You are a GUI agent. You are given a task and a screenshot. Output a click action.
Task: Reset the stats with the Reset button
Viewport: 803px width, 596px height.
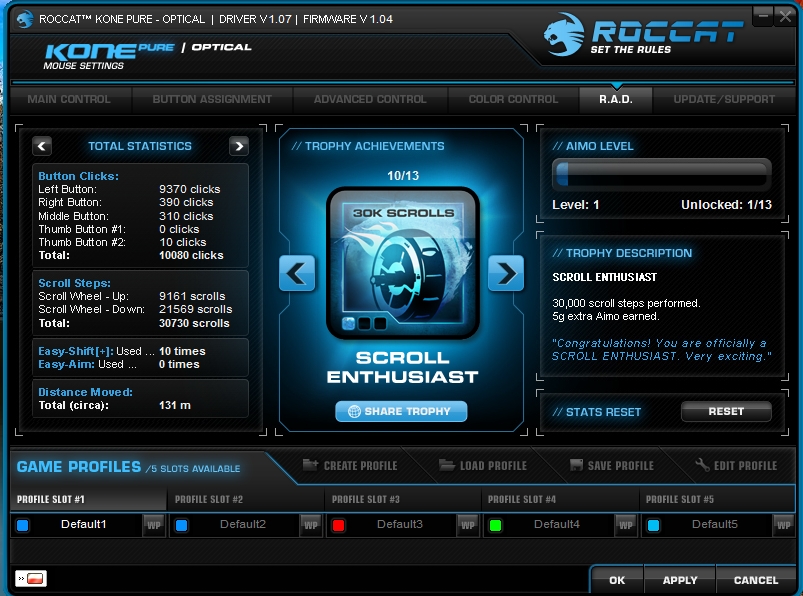pyautogui.click(x=726, y=411)
